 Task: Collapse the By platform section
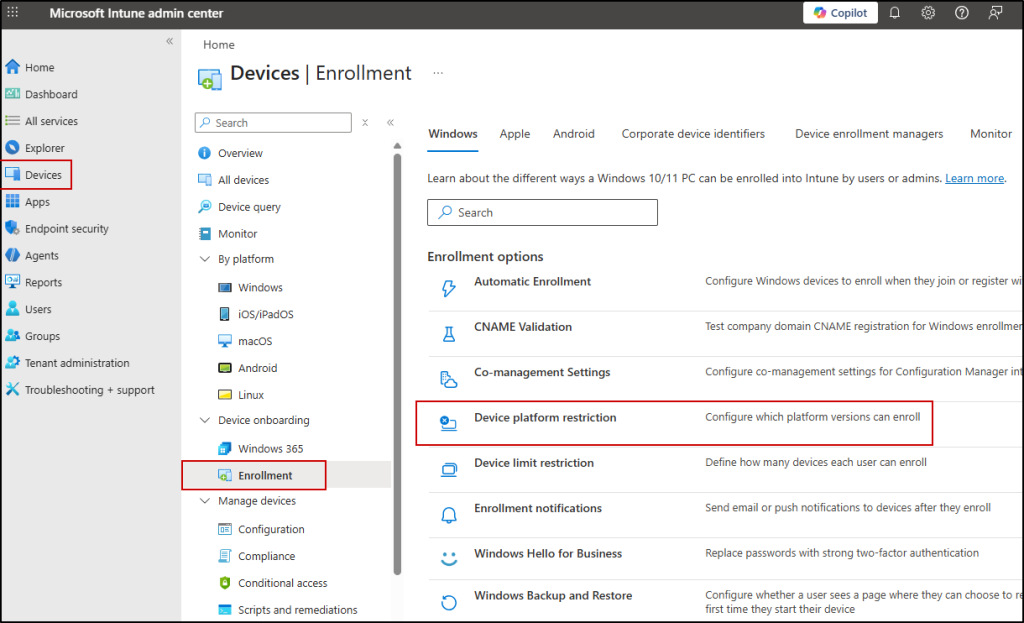pyautogui.click(x=204, y=259)
